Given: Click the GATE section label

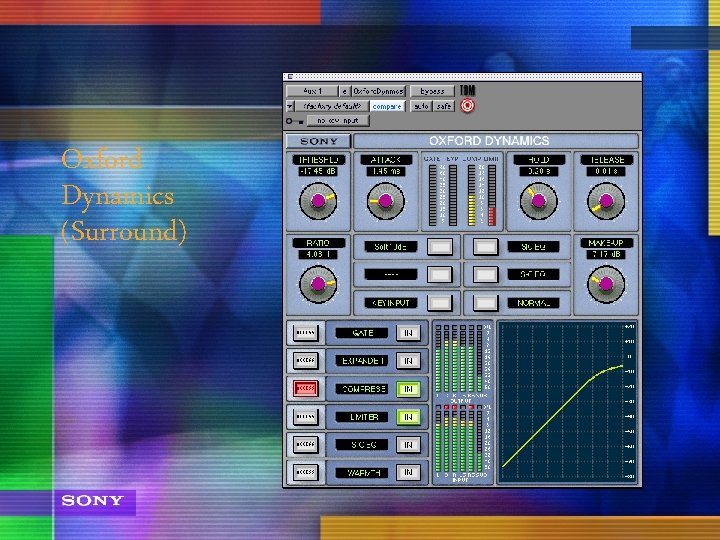Looking at the screenshot, I should pos(362,333).
